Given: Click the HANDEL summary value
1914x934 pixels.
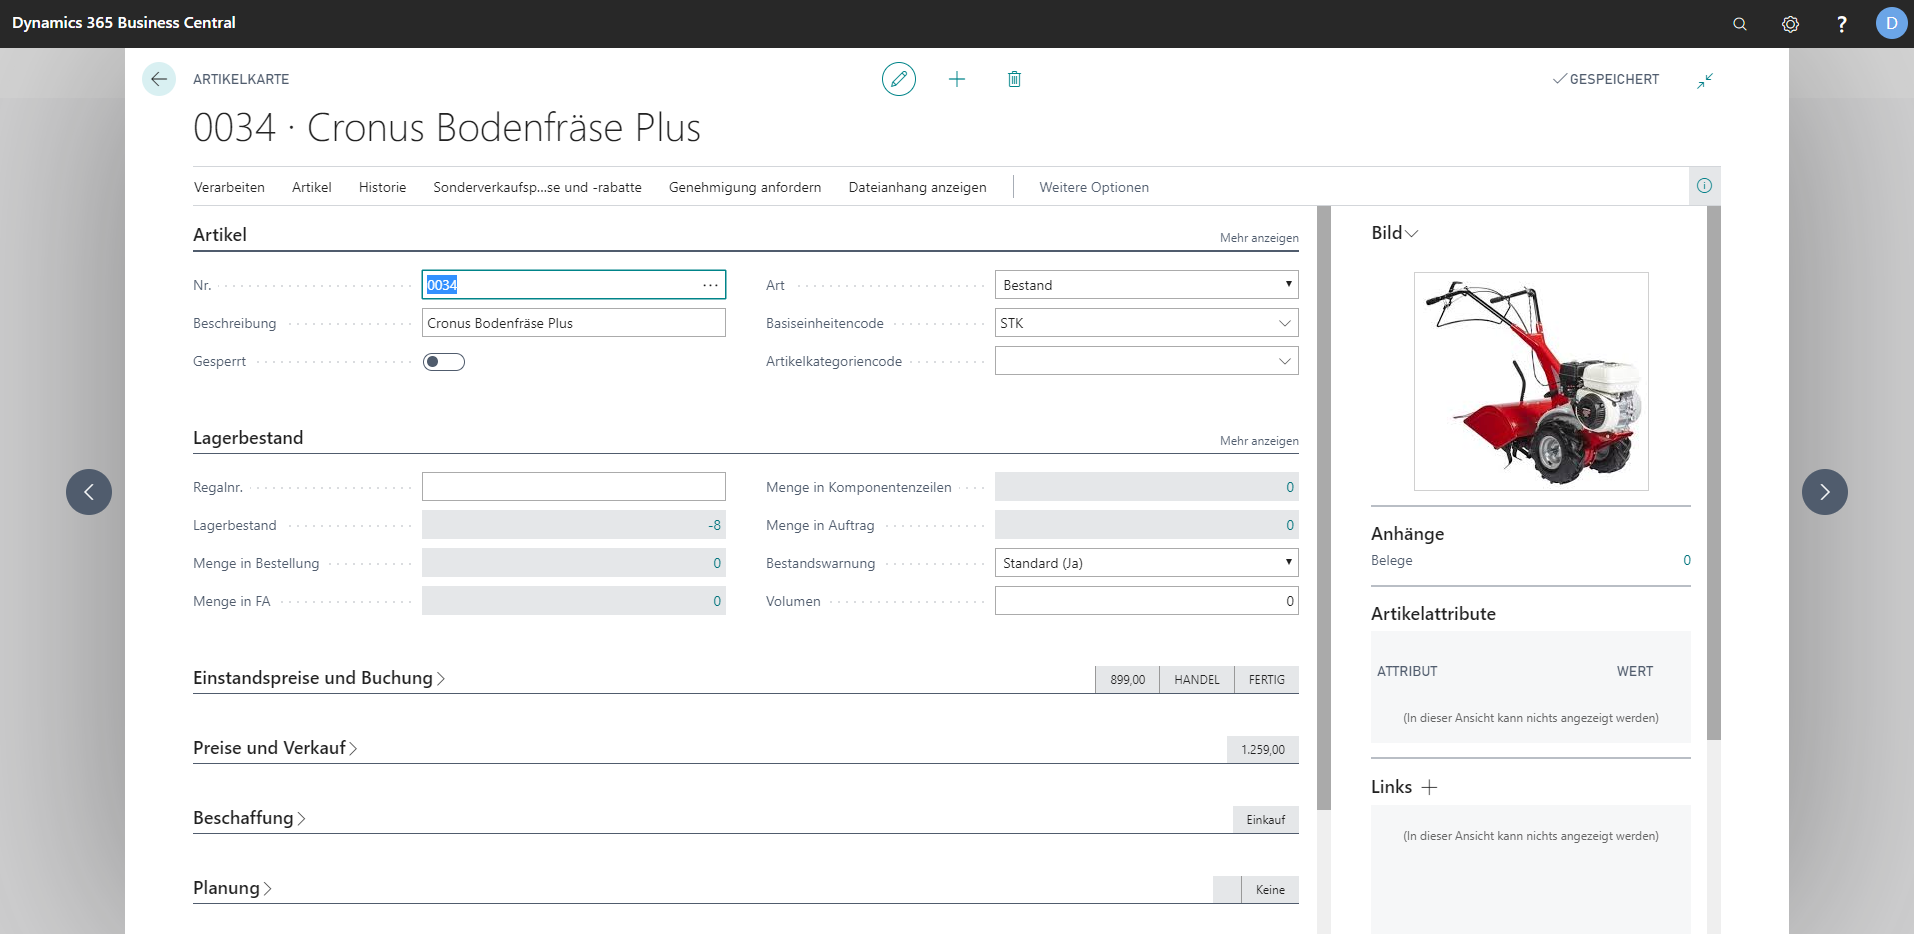Looking at the screenshot, I should (1197, 680).
